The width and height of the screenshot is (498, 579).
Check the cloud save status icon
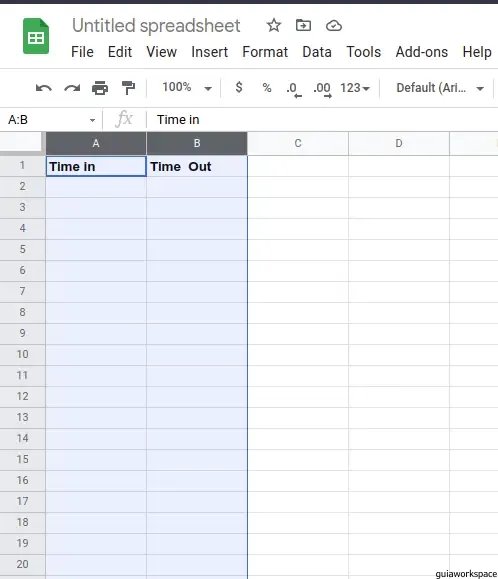tap(334, 26)
